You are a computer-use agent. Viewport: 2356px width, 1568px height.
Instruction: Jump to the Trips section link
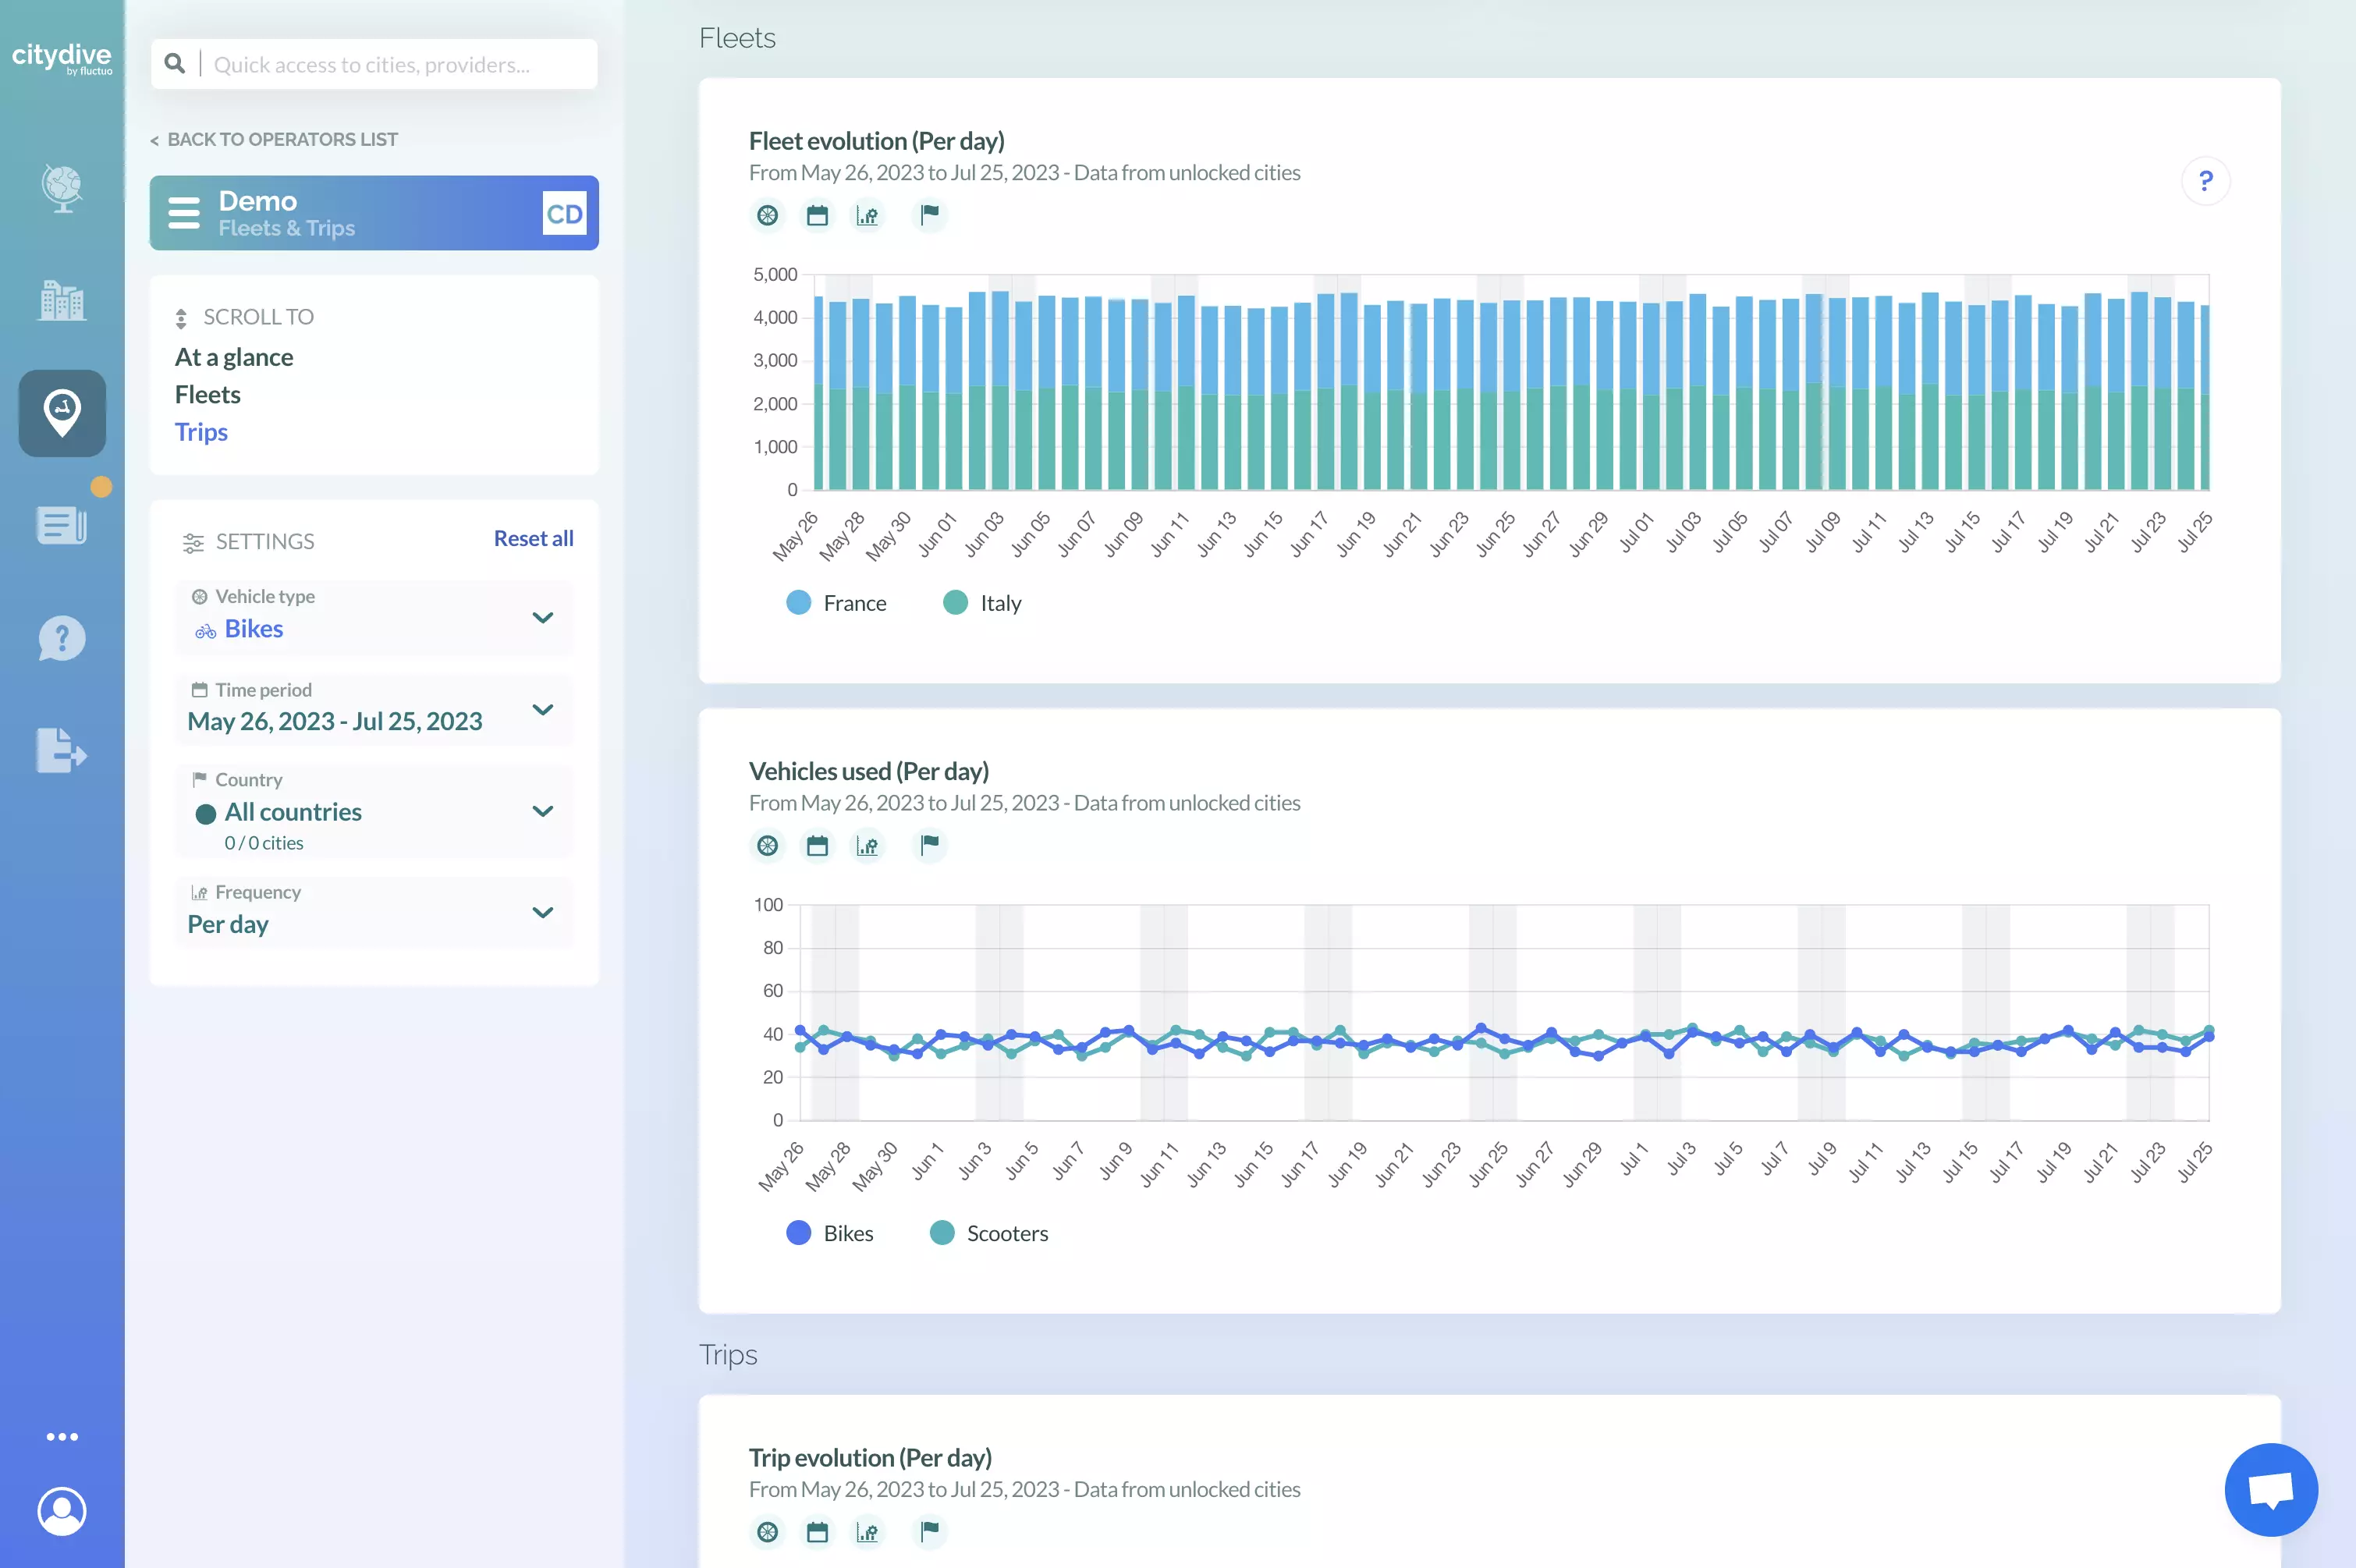[x=201, y=432]
